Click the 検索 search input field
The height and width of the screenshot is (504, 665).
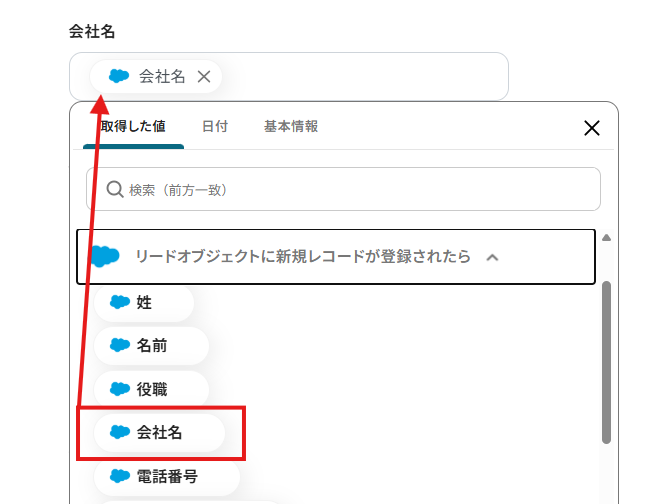(360, 189)
